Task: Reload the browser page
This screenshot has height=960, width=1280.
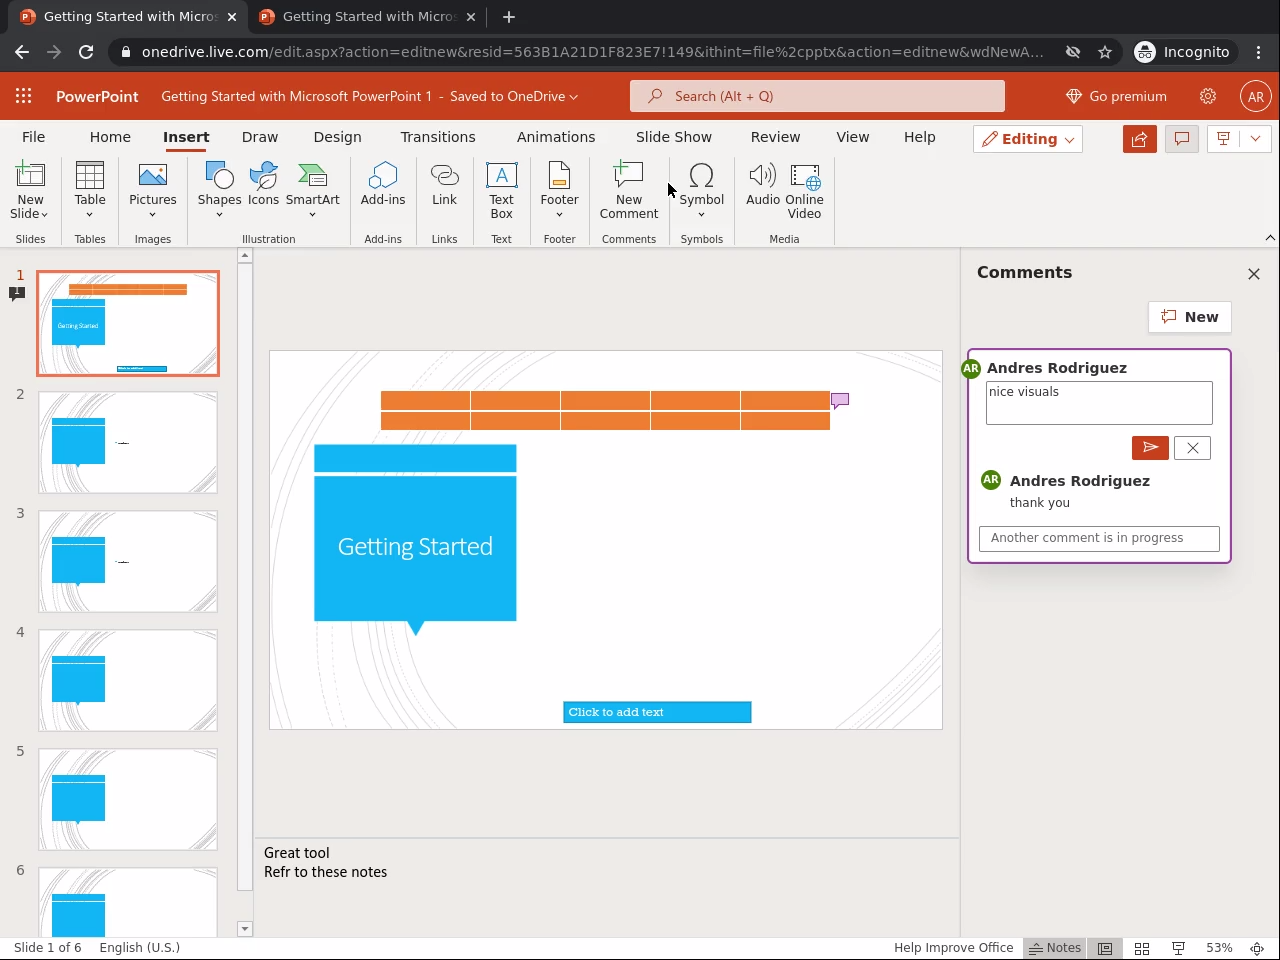Action: point(86,52)
